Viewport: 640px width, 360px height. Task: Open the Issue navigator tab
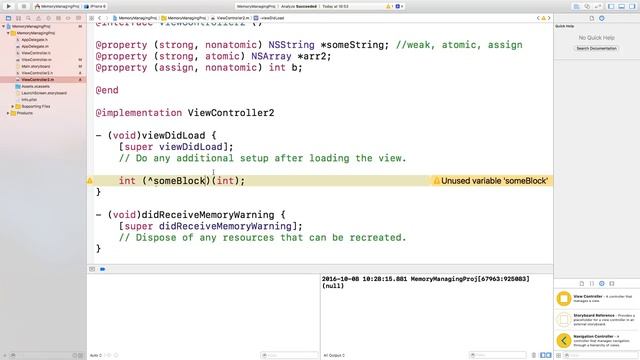click(38, 18)
